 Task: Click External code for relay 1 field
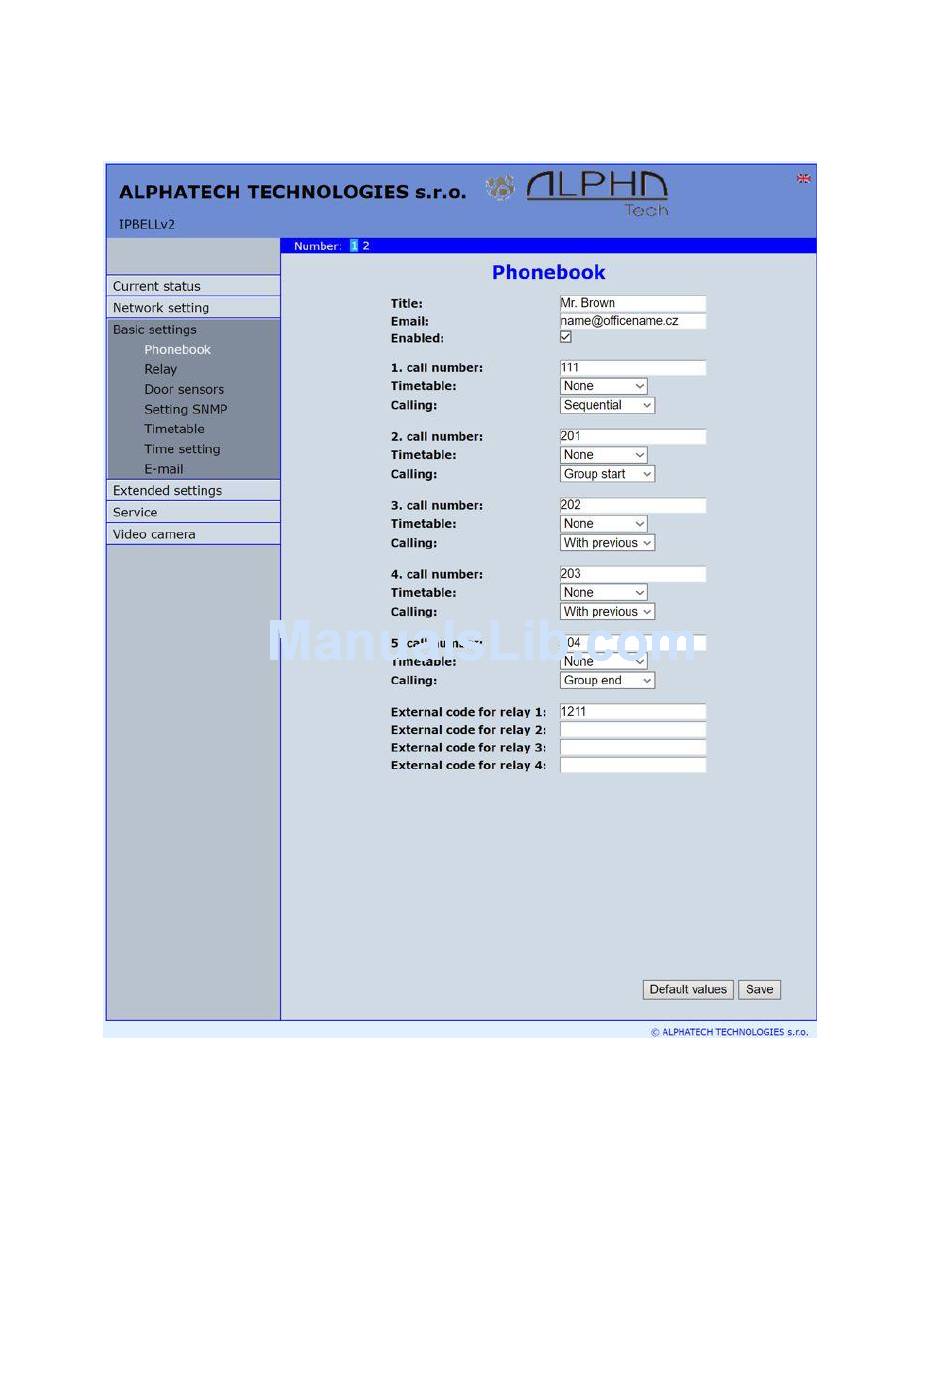(x=633, y=712)
